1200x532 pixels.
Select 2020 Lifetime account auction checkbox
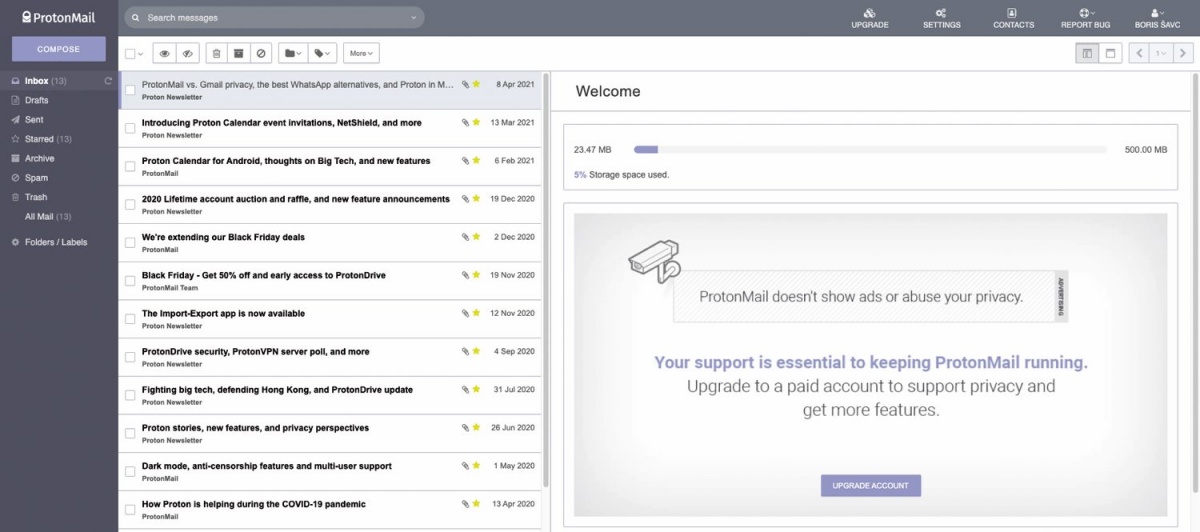click(x=130, y=205)
